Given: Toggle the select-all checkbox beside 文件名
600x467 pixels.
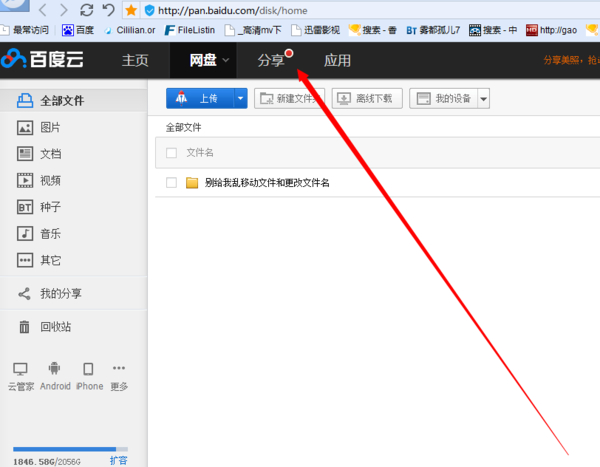Looking at the screenshot, I should 171,153.
